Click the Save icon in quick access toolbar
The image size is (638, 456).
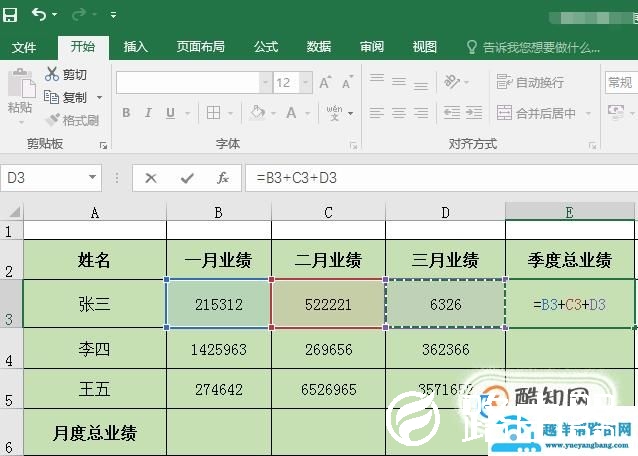coord(10,15)
